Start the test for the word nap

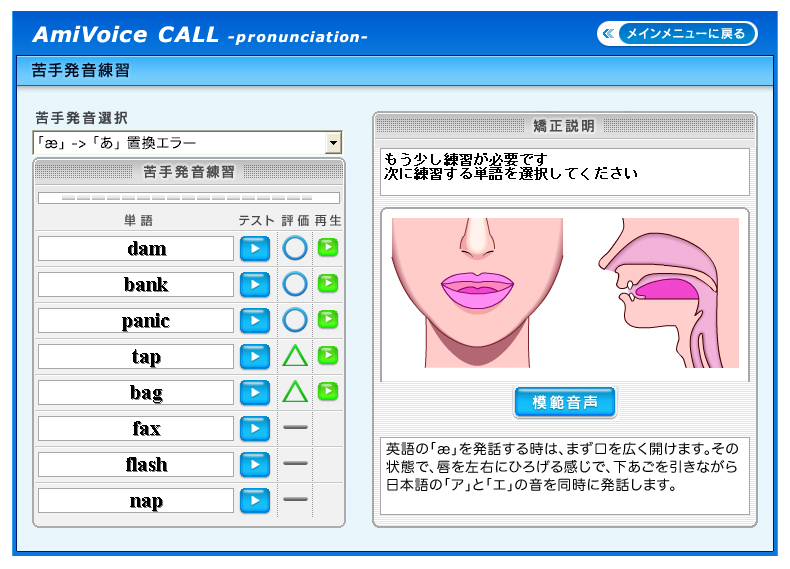(x=255, y=500)
